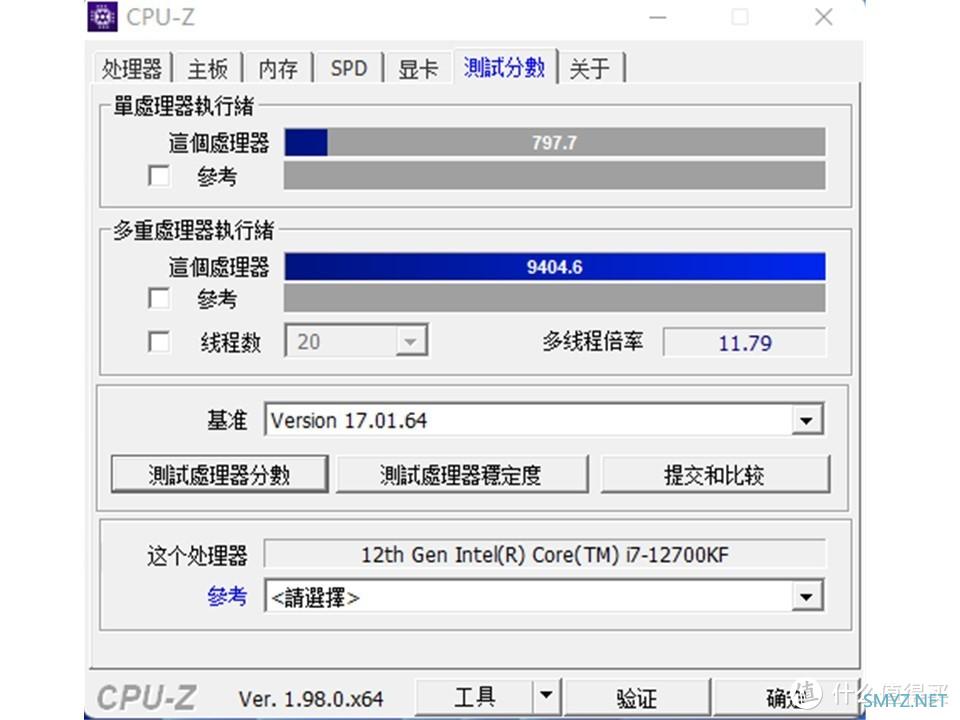
Task: Select the 測試分數 tab
Action: [504, 67]
